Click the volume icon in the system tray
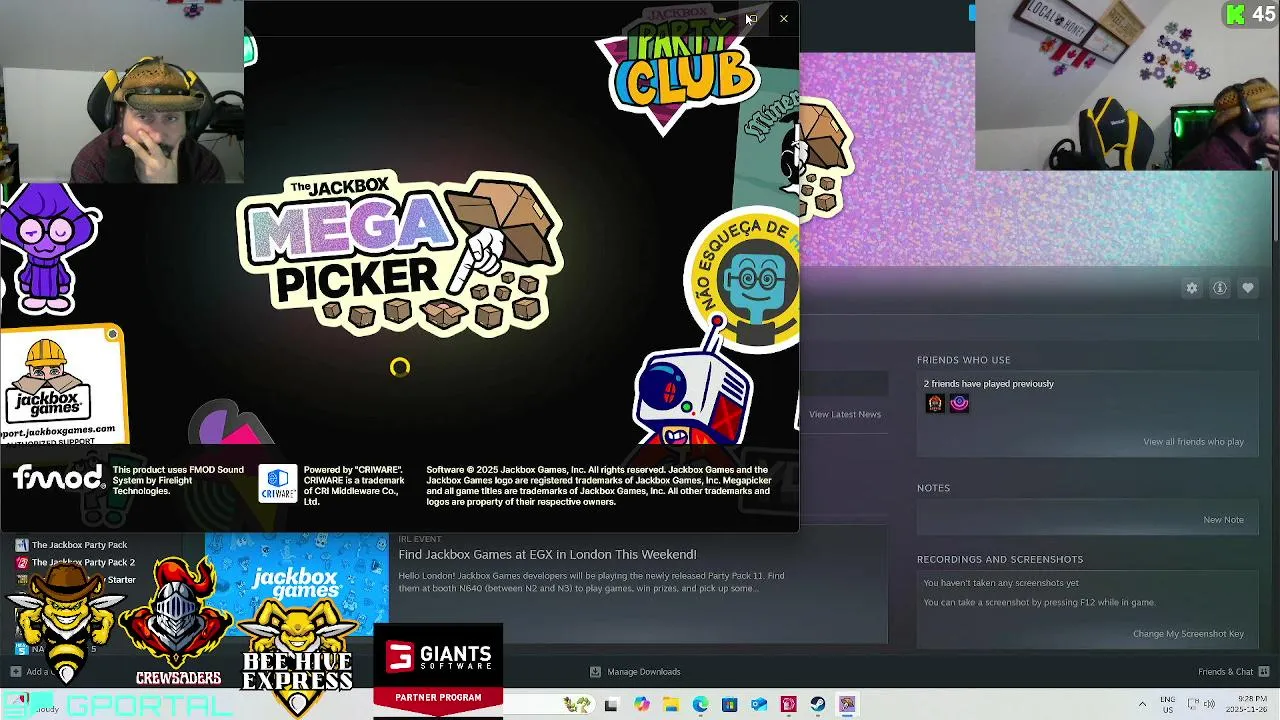 tap(1209, 704)
